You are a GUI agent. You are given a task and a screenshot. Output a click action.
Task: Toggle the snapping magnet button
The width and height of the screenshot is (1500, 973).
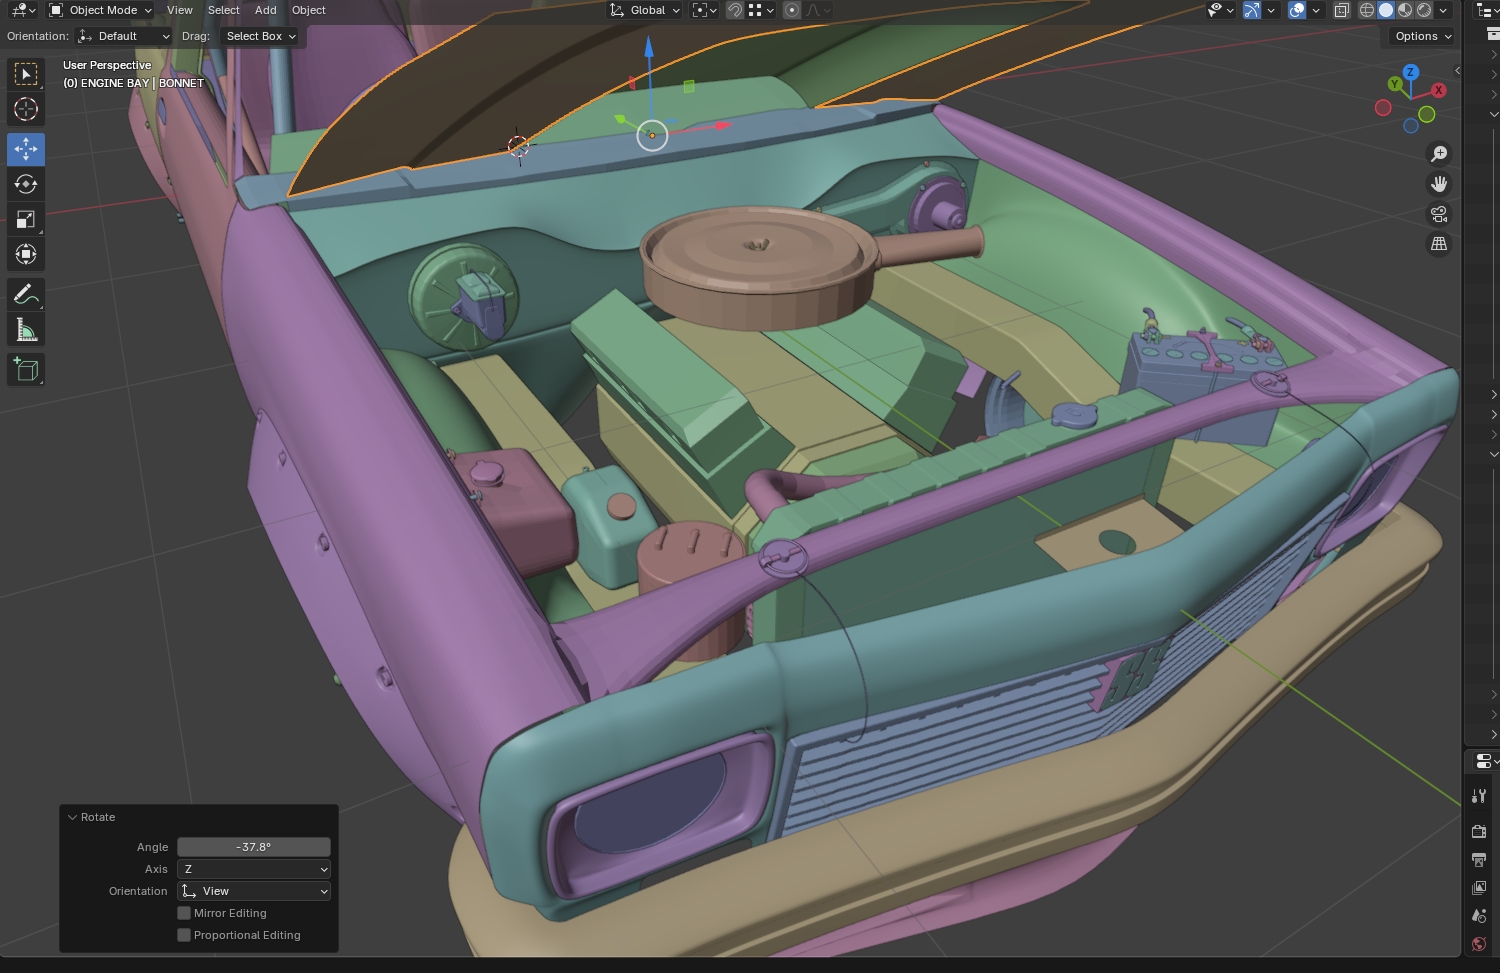735,10
